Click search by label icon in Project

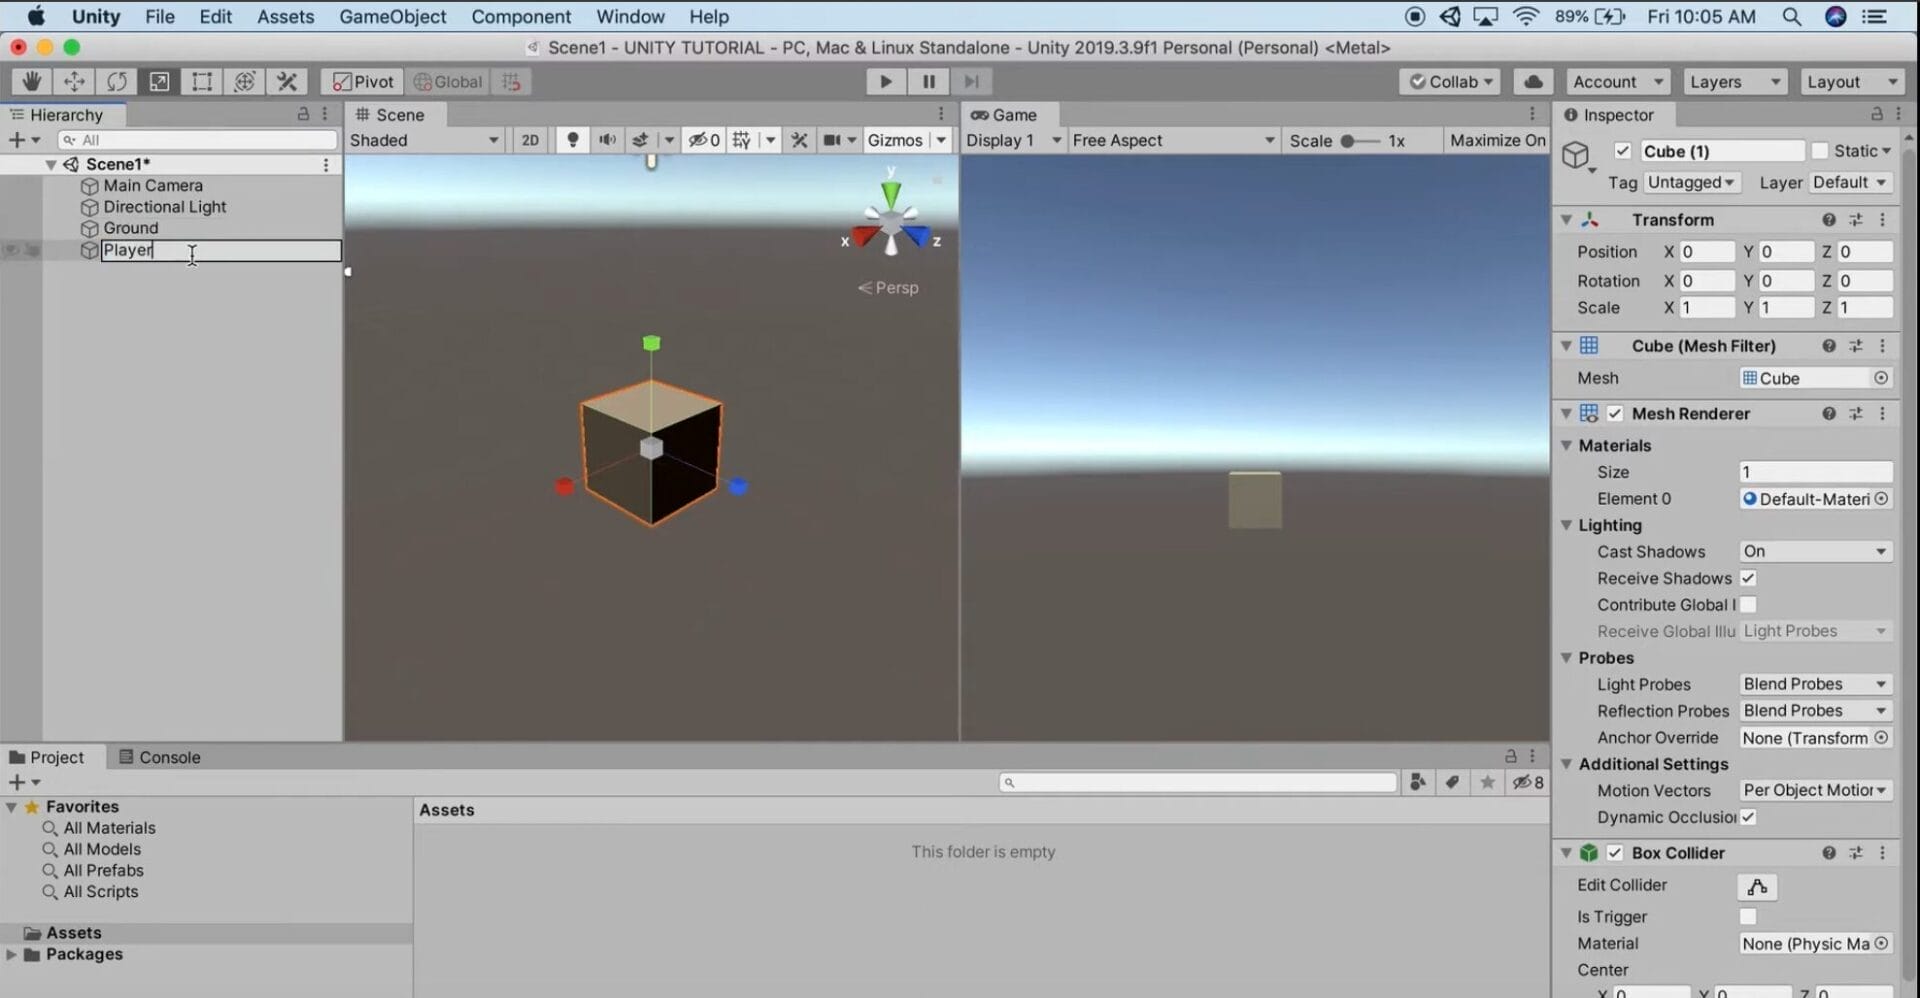(1452, 782)
